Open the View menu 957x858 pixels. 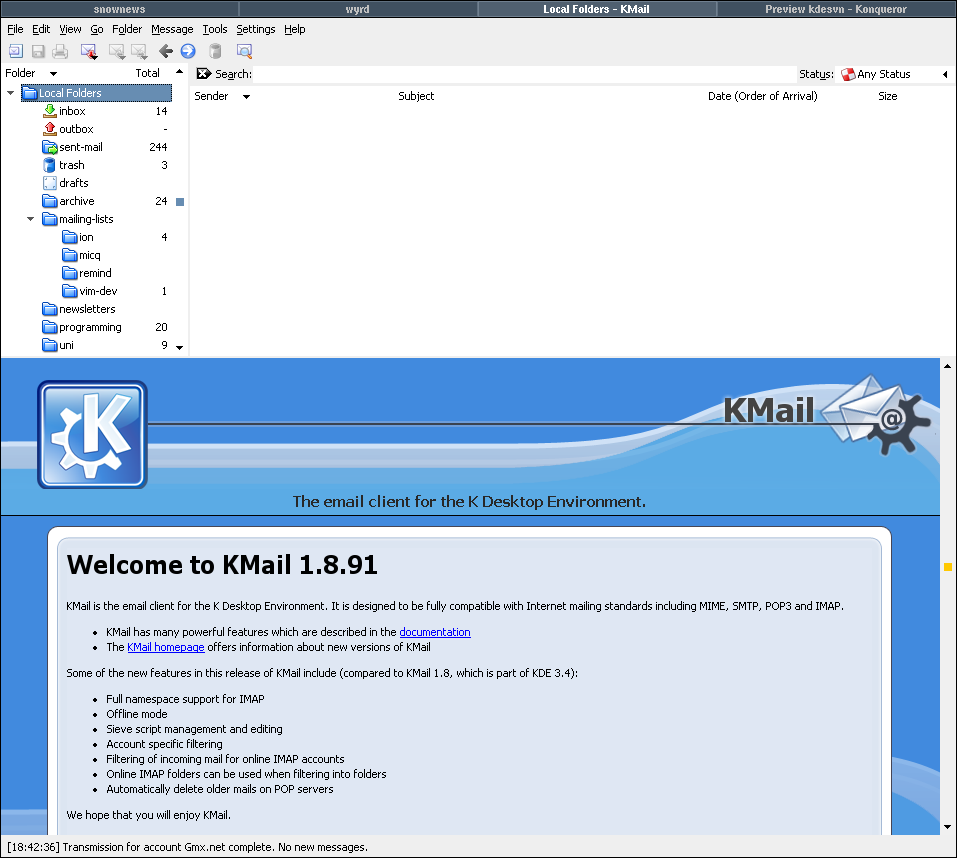coord(70,29)
